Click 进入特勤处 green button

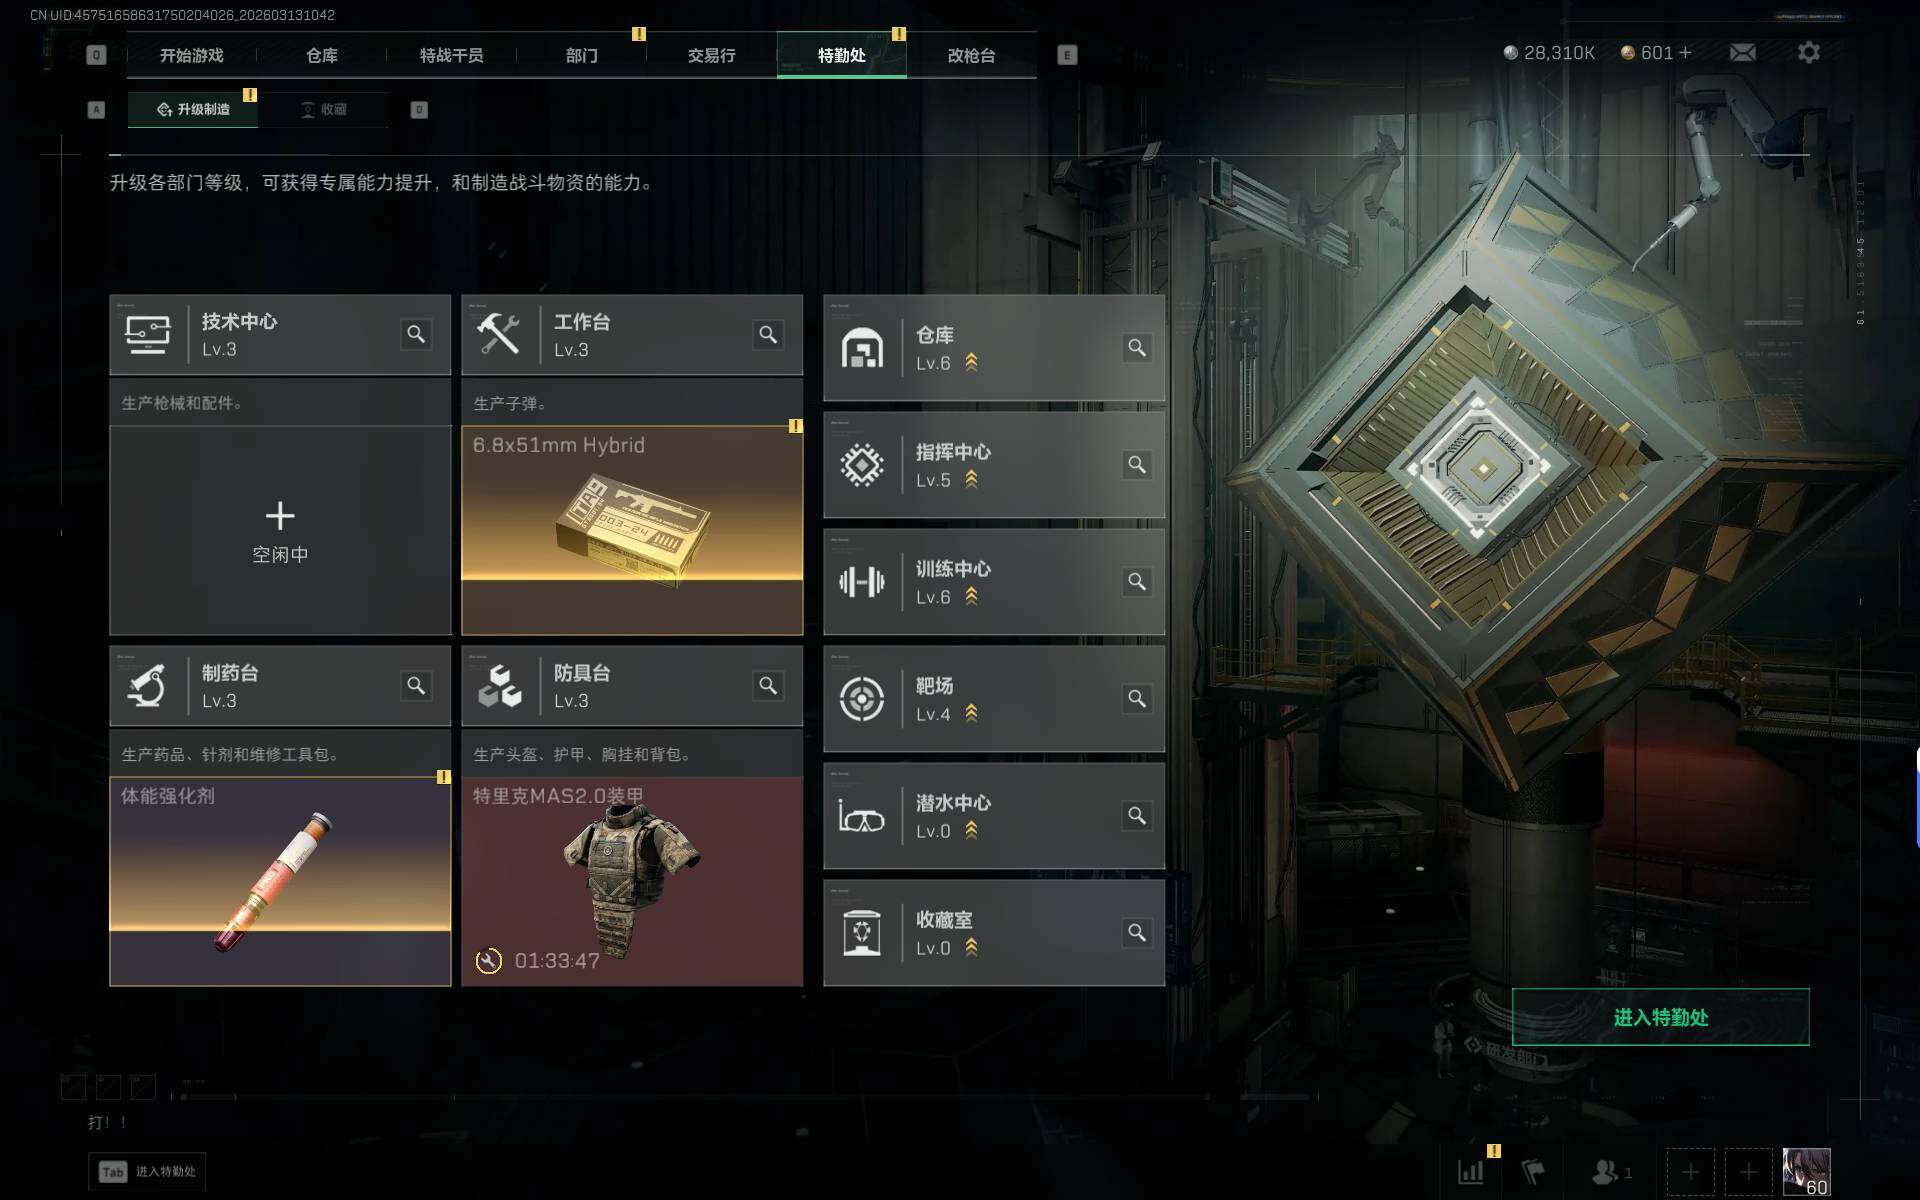[1660, 1017]
